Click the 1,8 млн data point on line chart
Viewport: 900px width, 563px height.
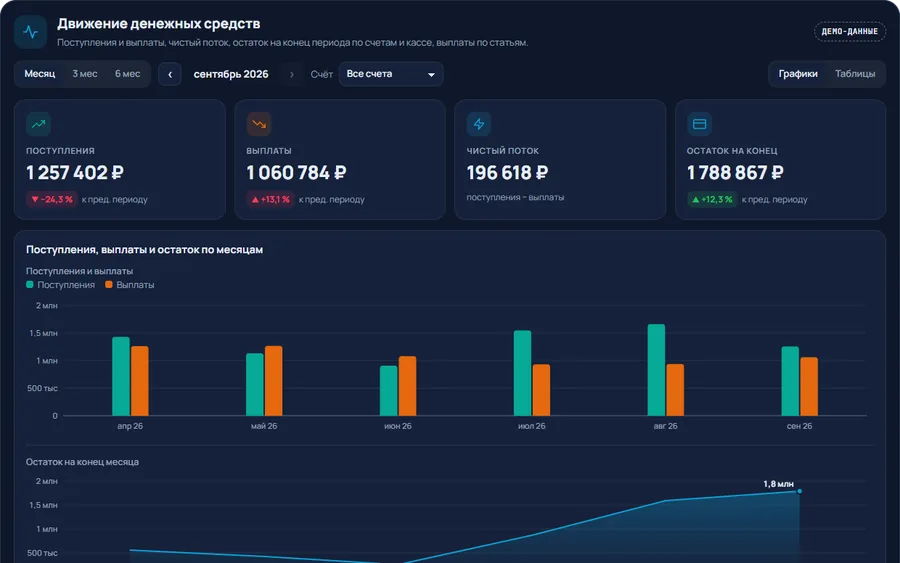pos(800,491)
